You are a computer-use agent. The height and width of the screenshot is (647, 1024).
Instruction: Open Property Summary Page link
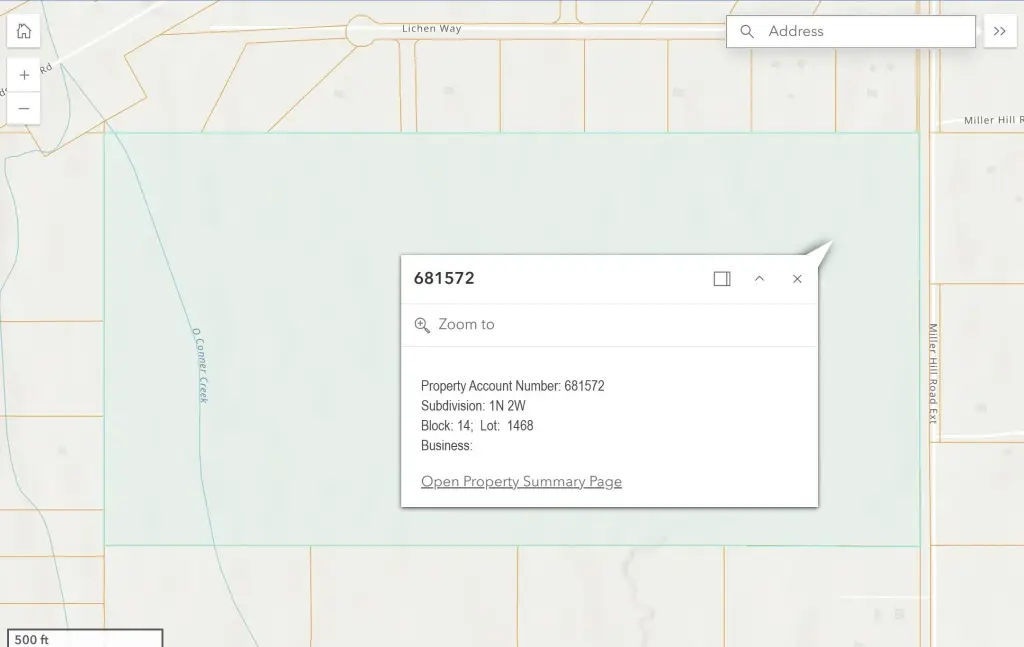521,481
